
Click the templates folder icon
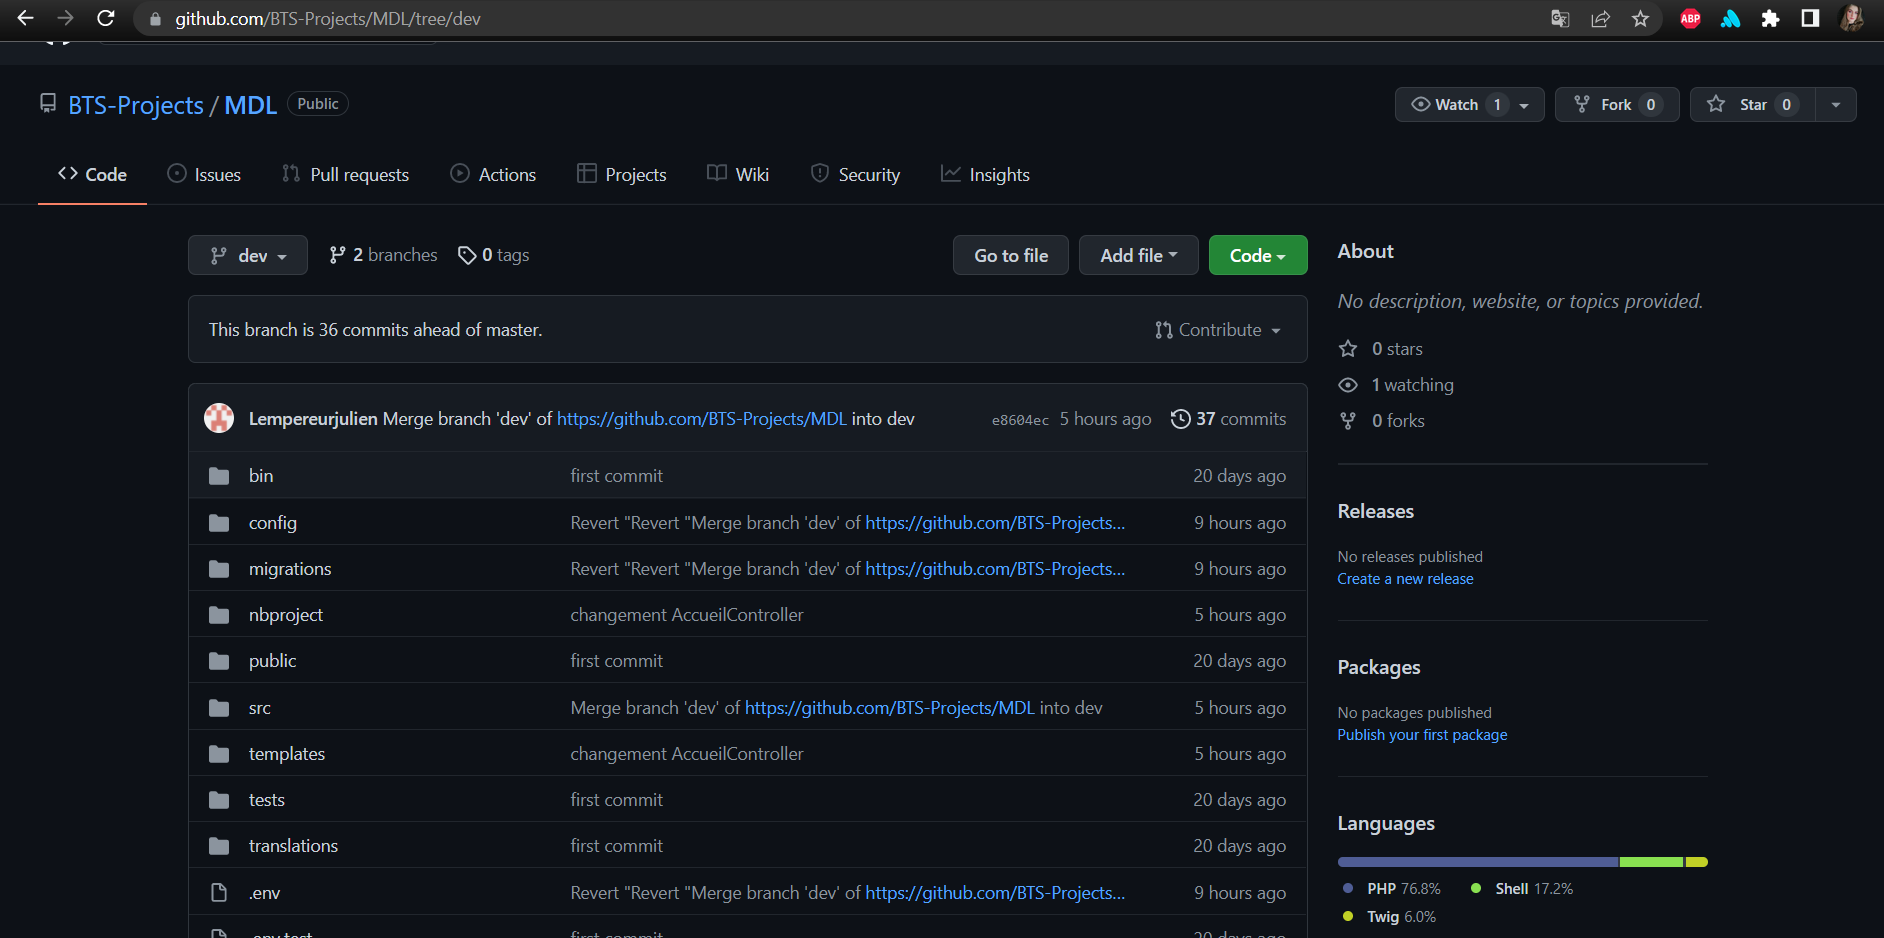(x=219, y=754)
